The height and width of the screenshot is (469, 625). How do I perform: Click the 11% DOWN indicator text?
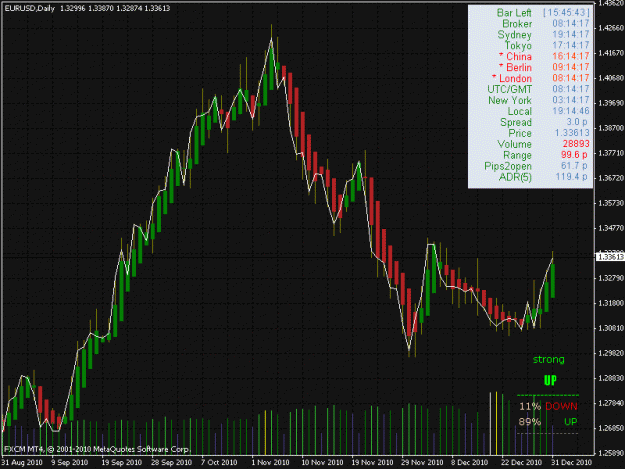coord(548,406)
